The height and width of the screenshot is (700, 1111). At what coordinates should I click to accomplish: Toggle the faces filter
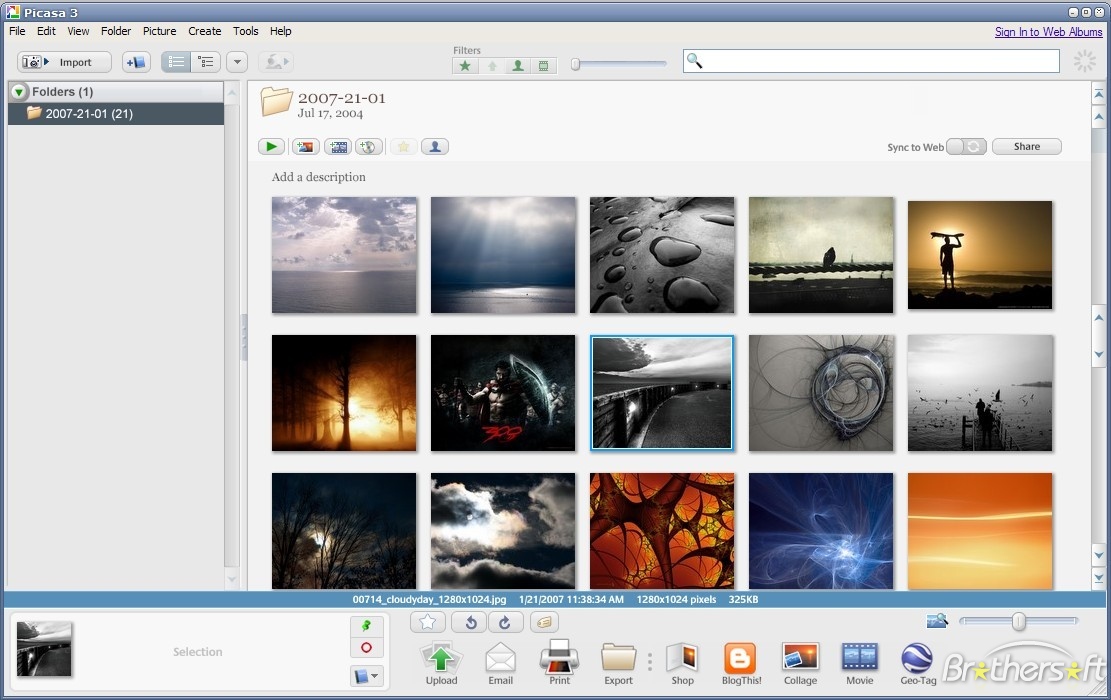tap(518, 66)
